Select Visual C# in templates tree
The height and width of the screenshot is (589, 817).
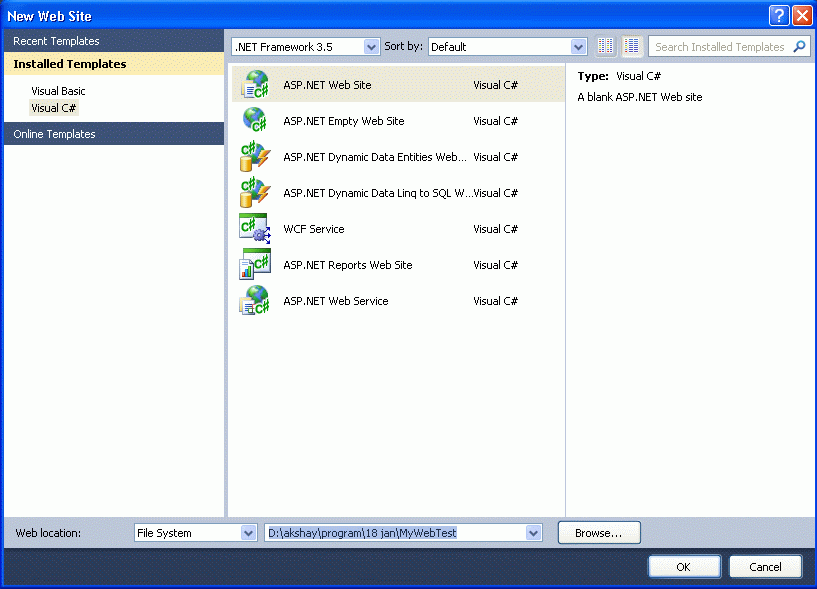point(54,108)
